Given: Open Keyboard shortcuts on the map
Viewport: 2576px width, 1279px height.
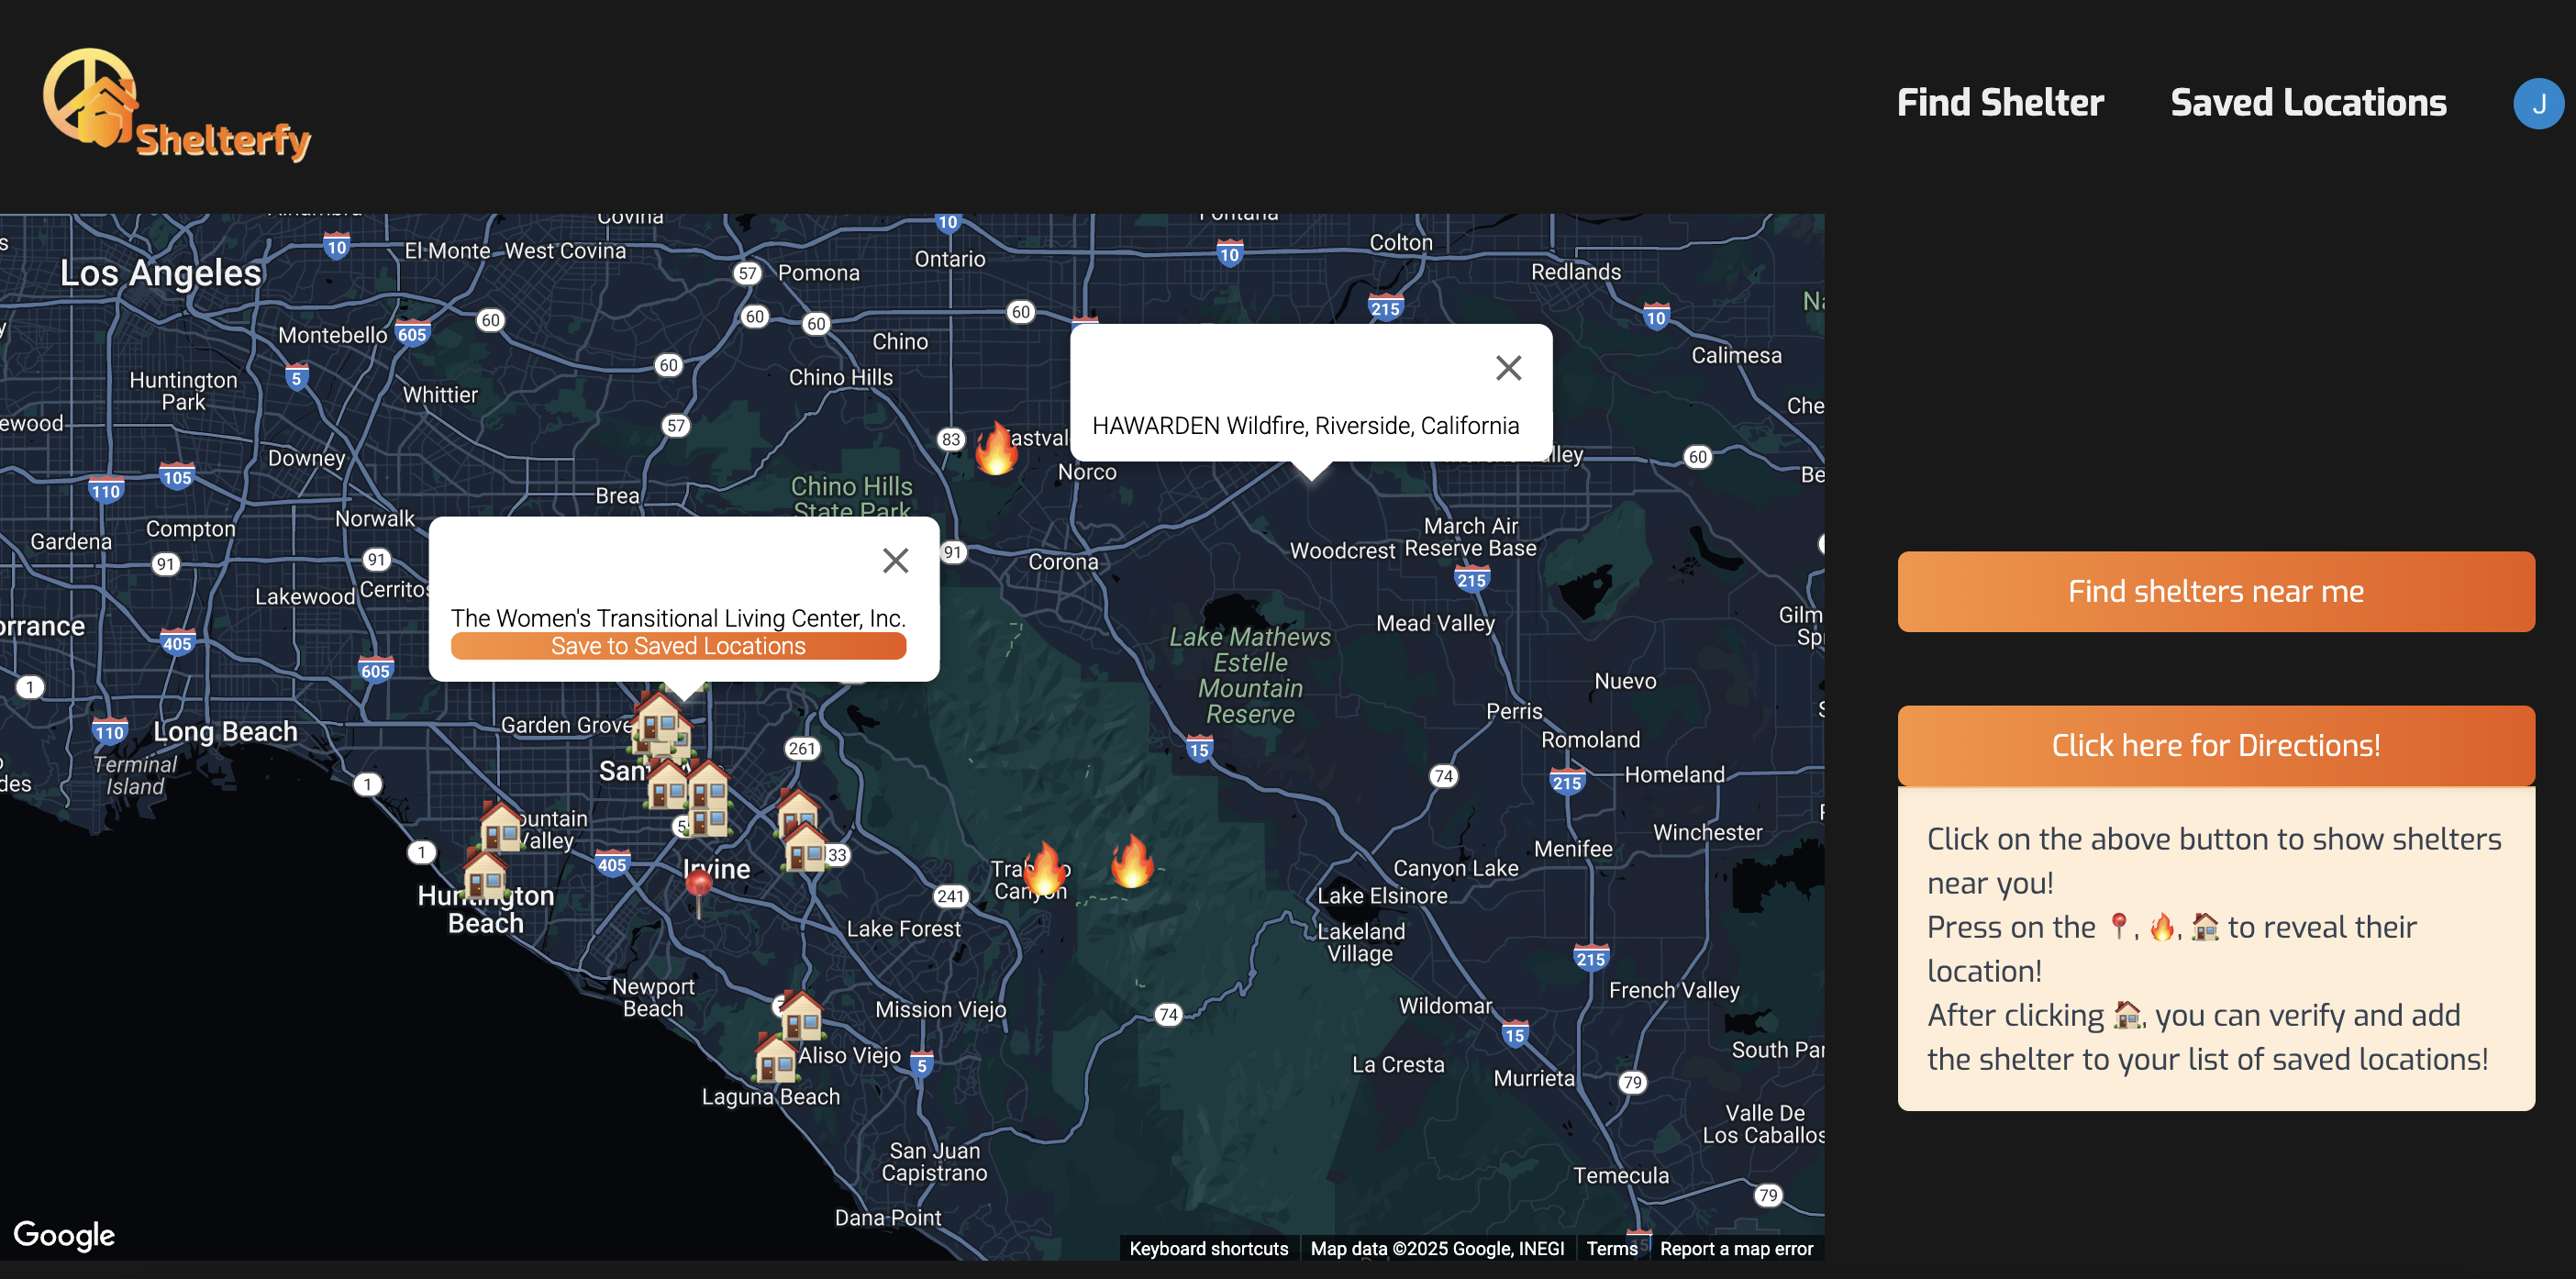Looking at the screenshot, I should [1208, 1248].
